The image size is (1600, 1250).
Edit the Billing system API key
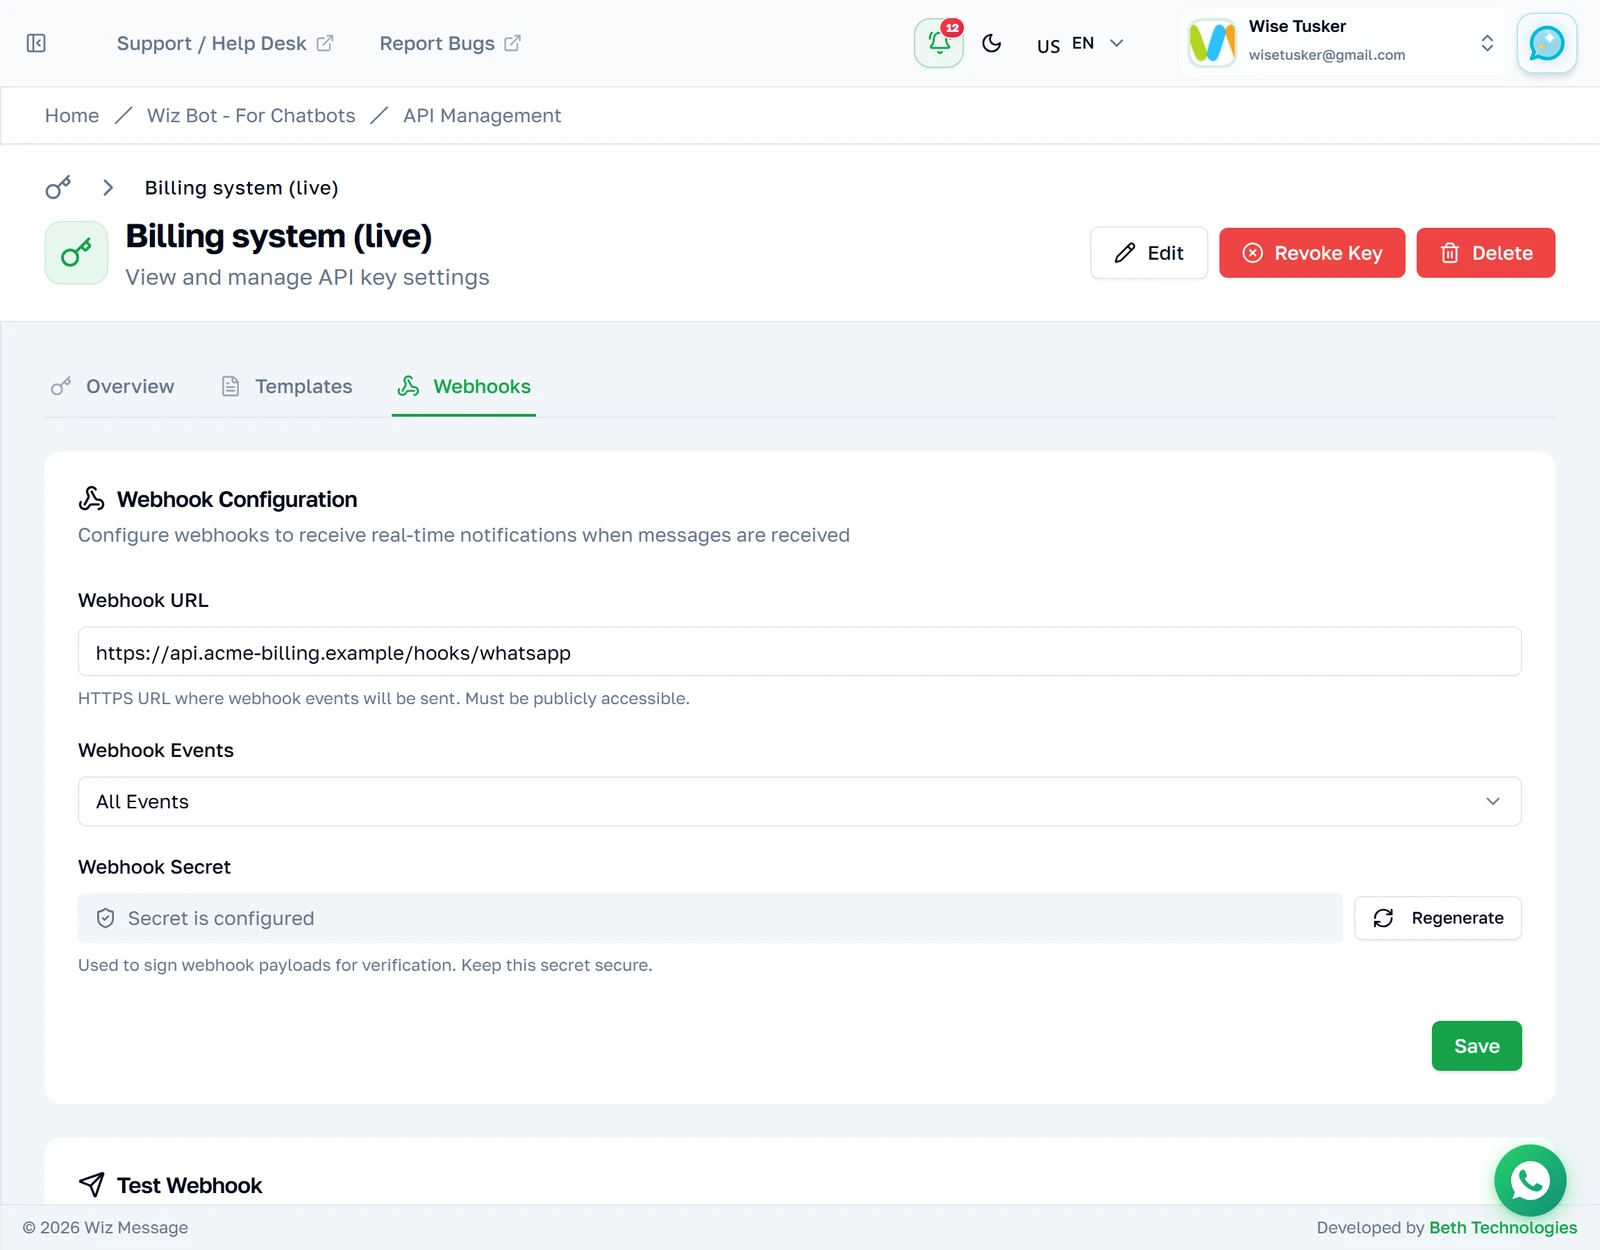point(1149,253)
